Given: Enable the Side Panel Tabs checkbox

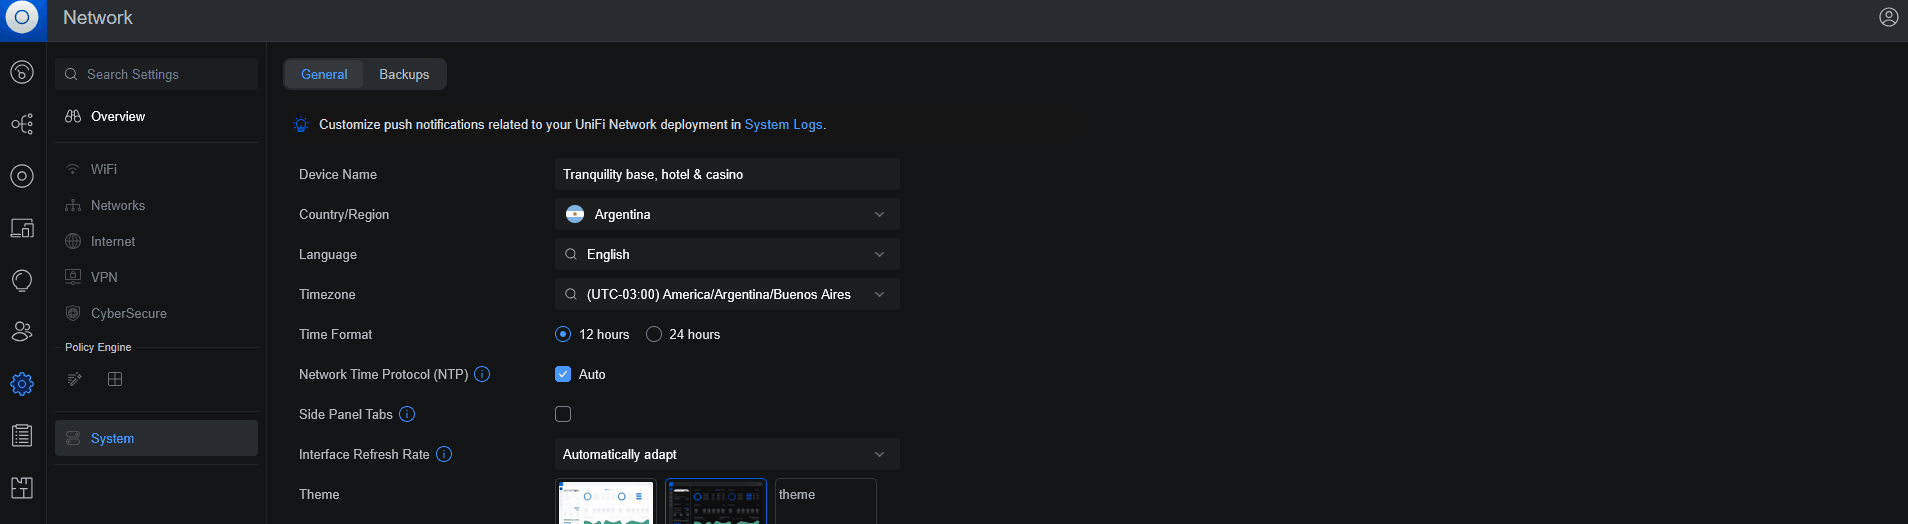Looking at the screenshot, I should pos(563,414).
